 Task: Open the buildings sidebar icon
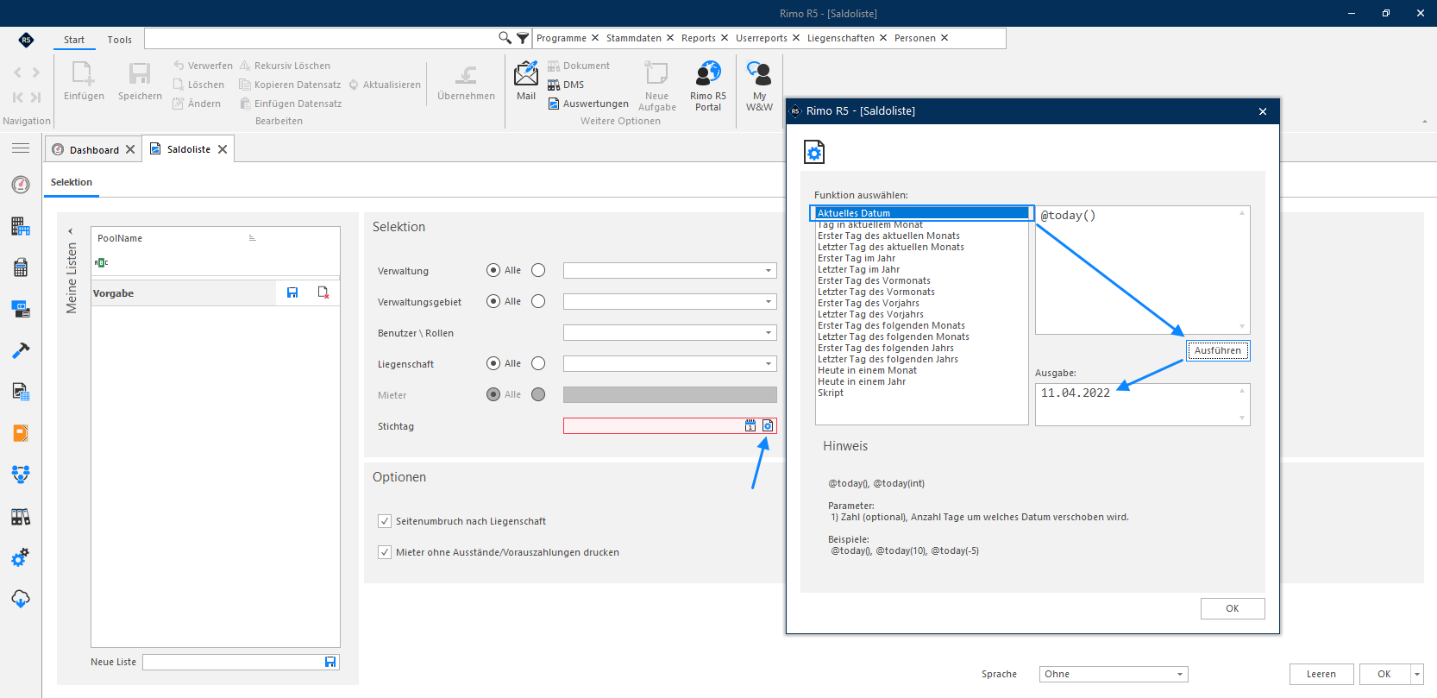(20, 226)
